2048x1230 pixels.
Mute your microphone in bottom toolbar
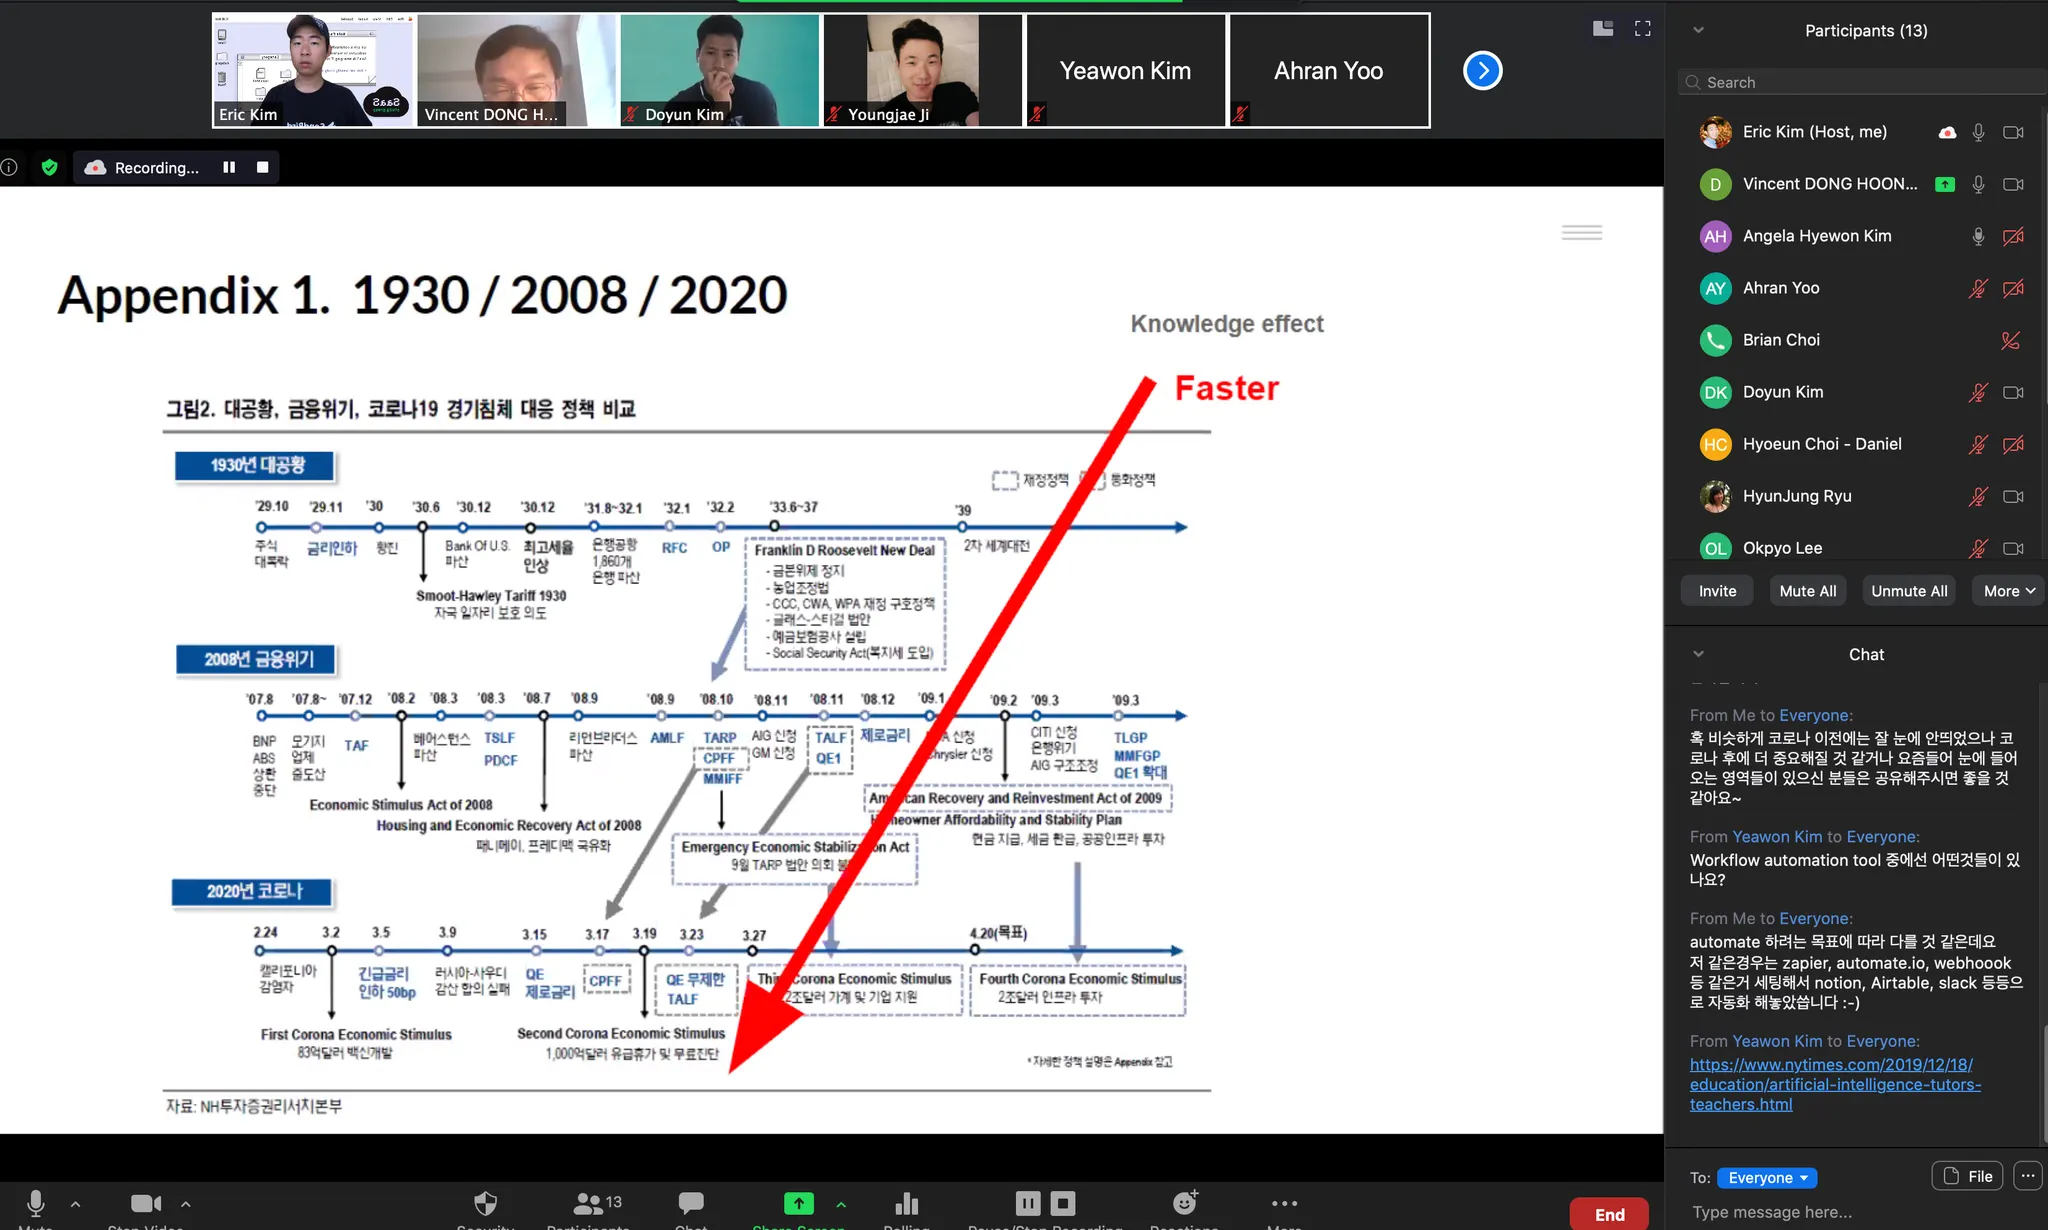click(36, 1203)
